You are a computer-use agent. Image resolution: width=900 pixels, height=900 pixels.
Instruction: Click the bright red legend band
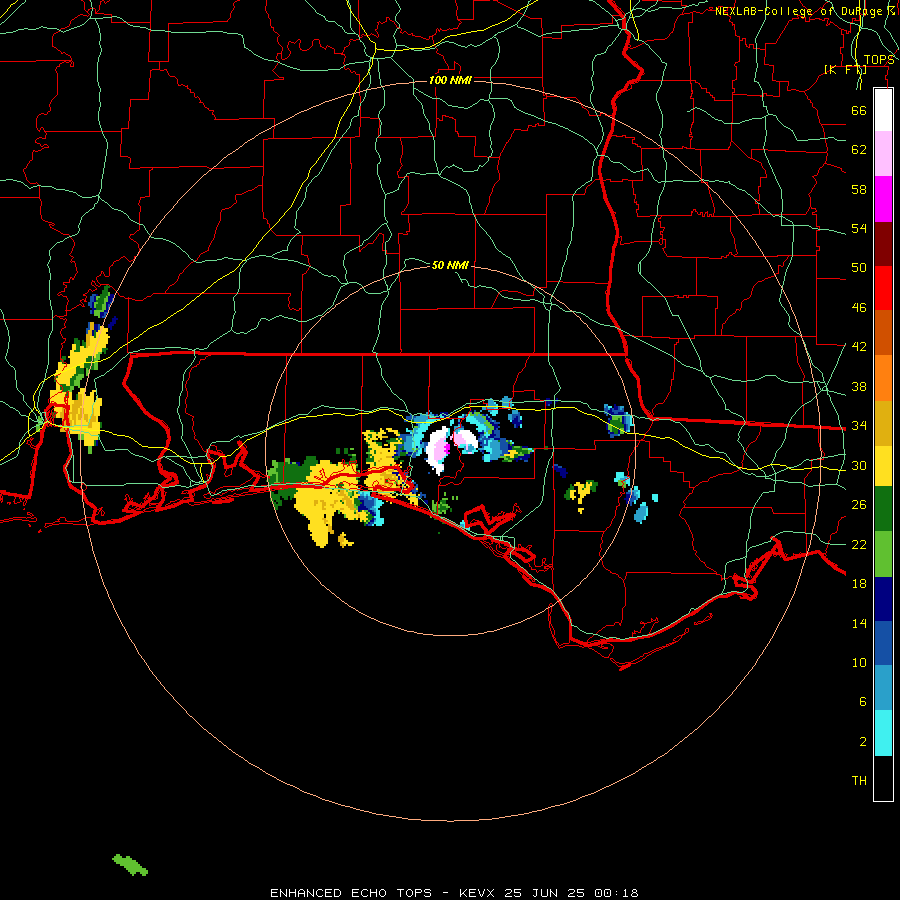pyautogui.click(x=883, y=288)
